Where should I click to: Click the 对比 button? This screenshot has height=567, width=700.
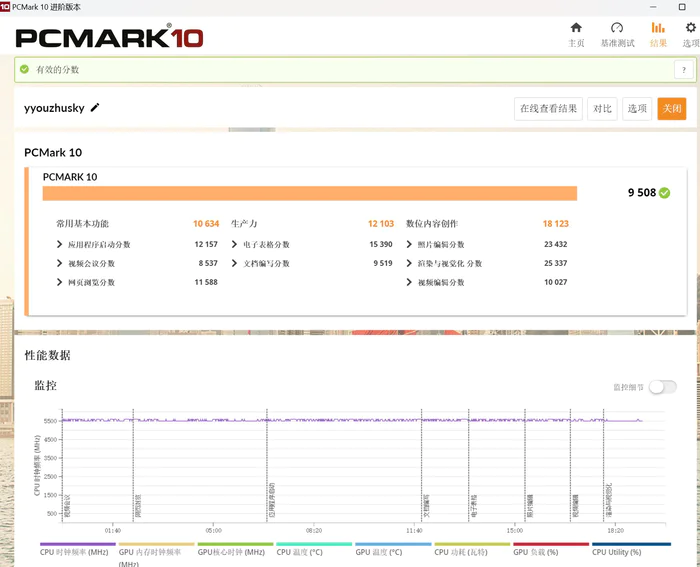pyautogui.click(x=602, y=108)
